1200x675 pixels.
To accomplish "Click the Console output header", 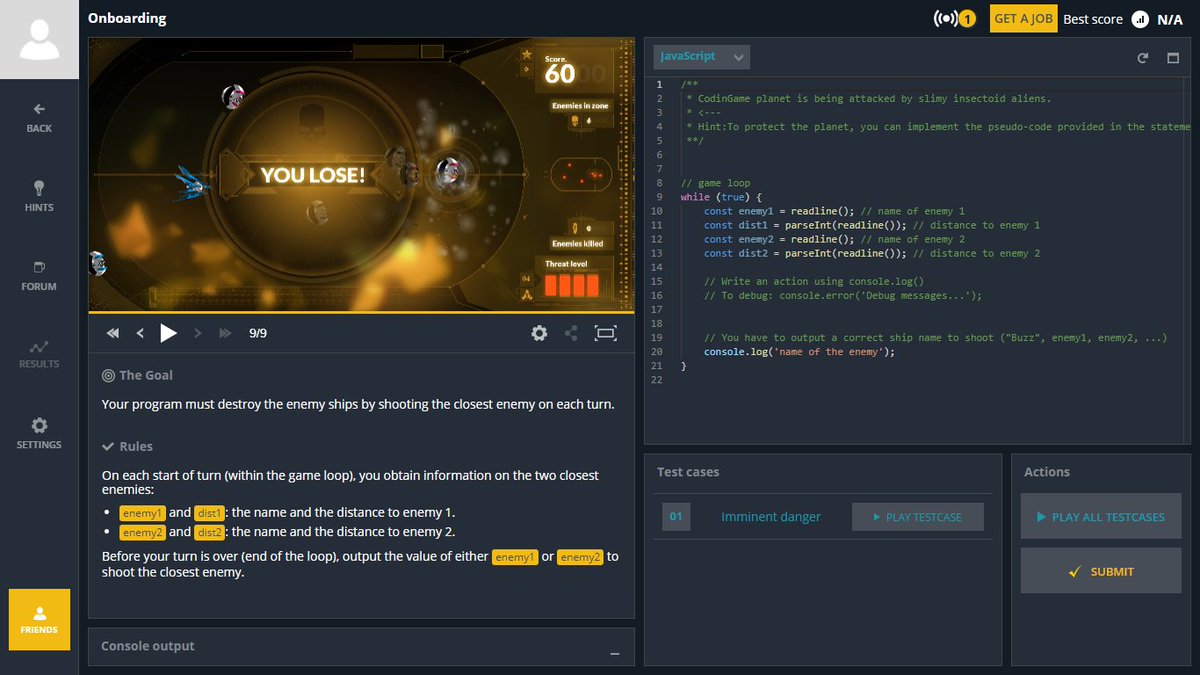I will point(148,646).
